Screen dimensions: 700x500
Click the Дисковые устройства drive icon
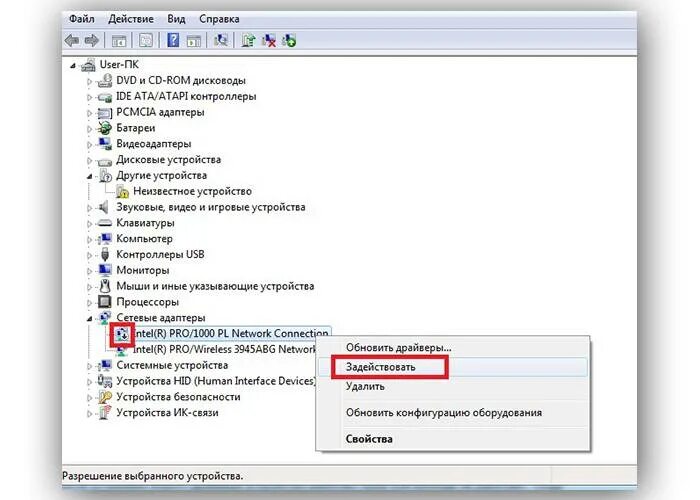(x=105, y=161)
